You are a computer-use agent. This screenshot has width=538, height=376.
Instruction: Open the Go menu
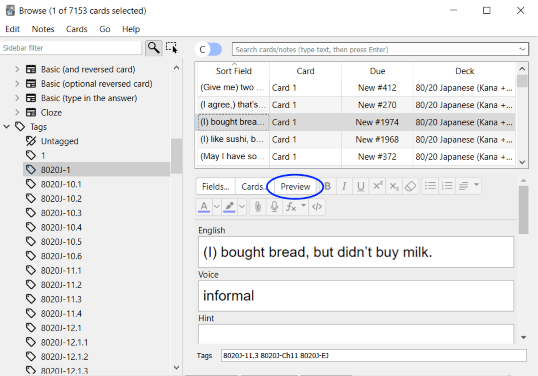tap(105, 29)
